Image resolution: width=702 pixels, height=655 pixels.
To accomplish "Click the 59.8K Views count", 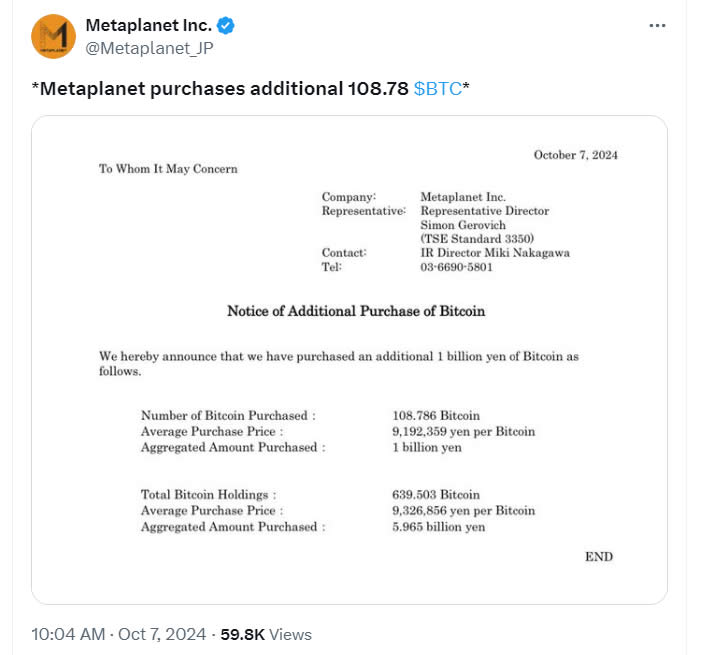I will [266, 634].
